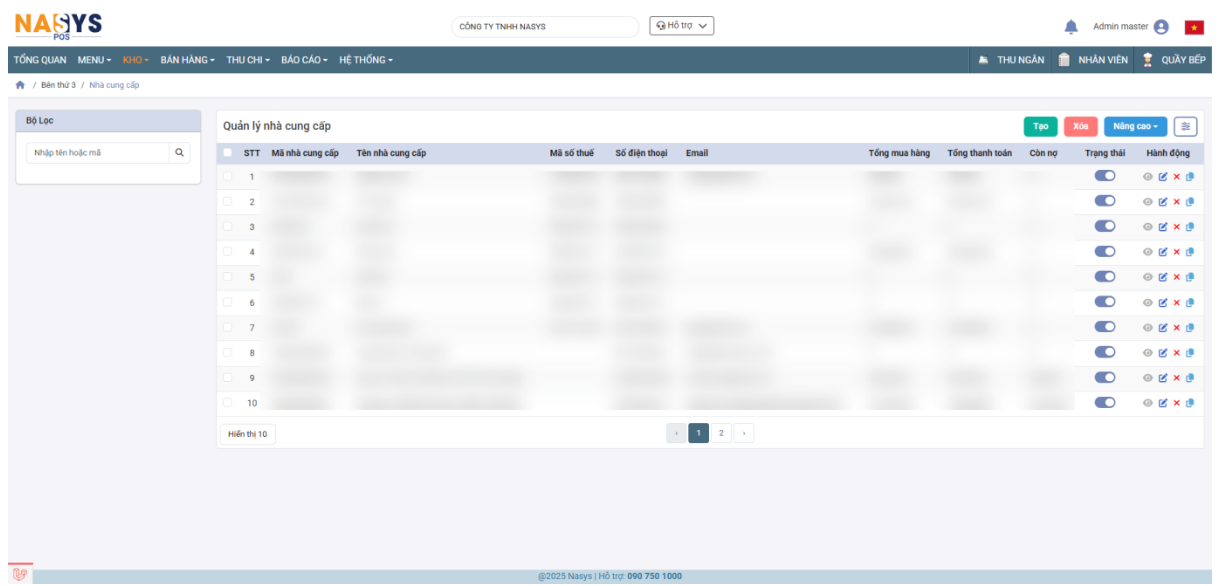This screenshot has height=586, width=1220.
Task: Click the red delete X in row 3
Action: coord(1176,227)
